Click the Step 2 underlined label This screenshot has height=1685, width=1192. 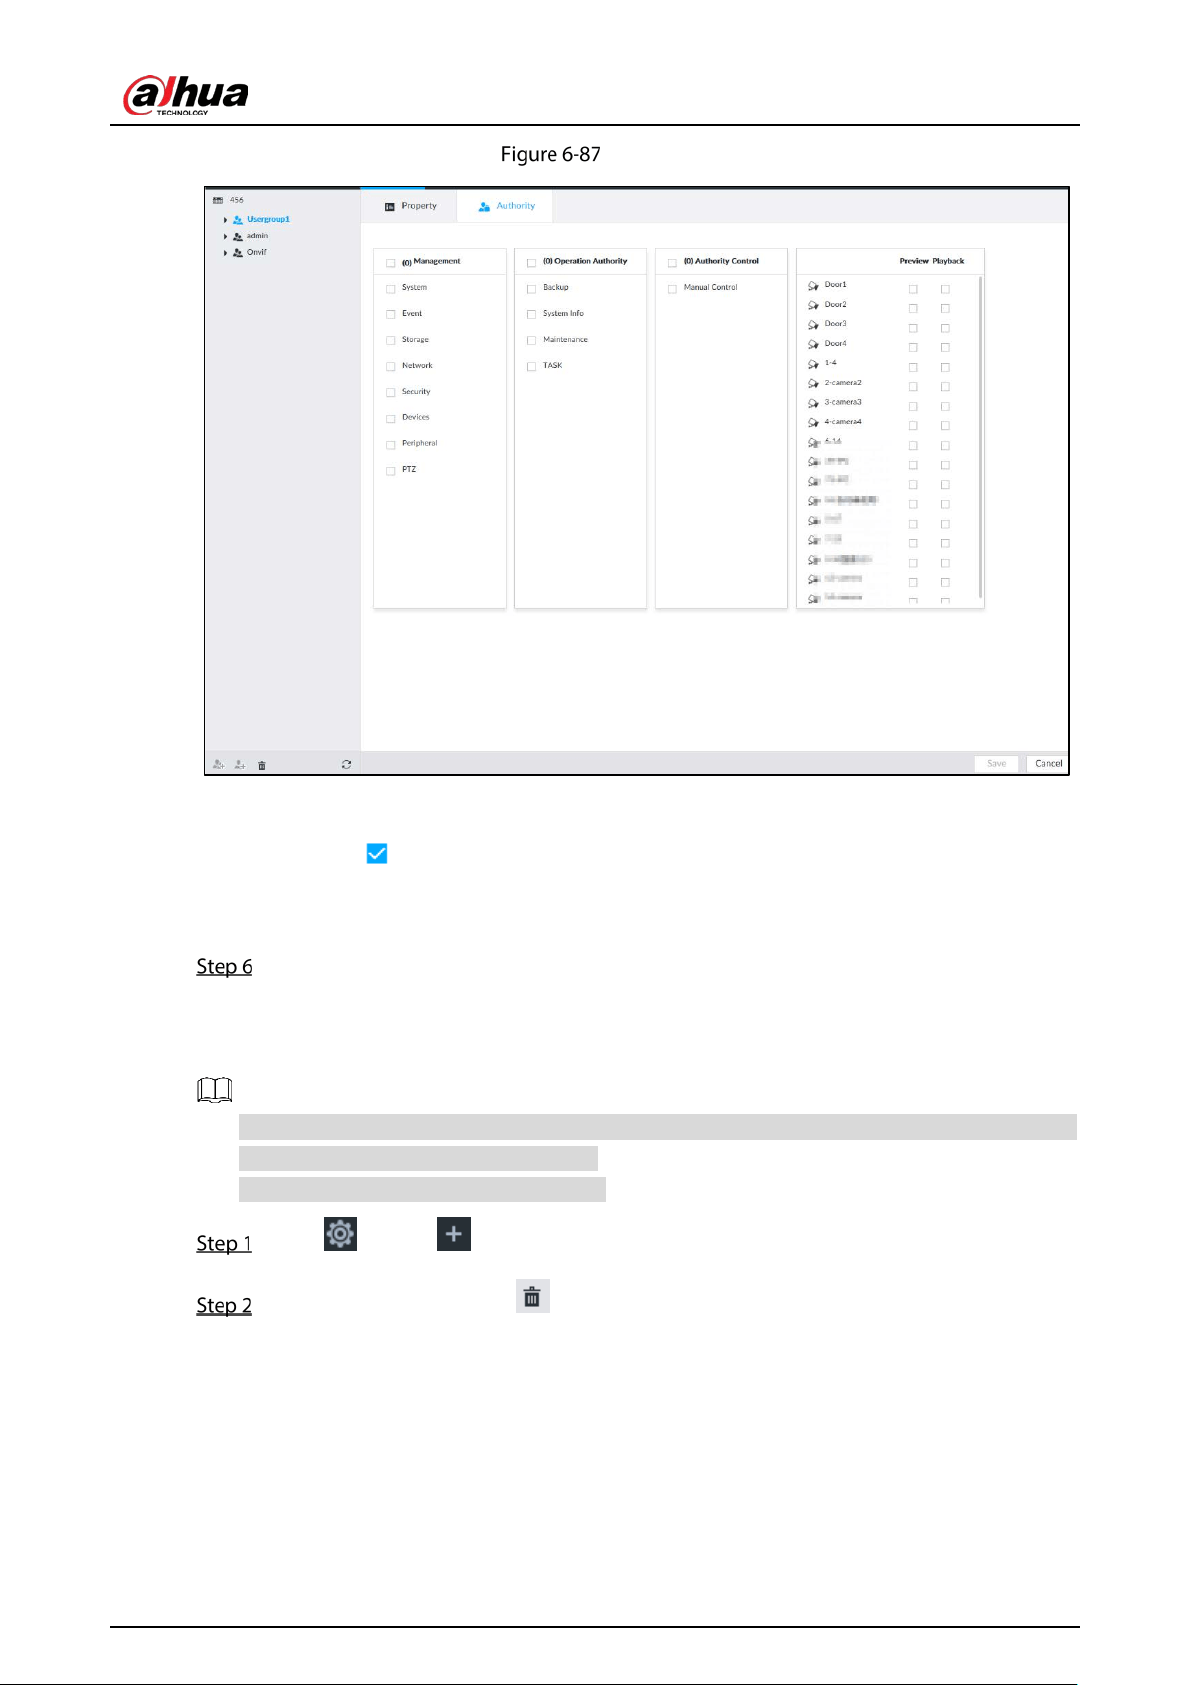click(224, 1306)
